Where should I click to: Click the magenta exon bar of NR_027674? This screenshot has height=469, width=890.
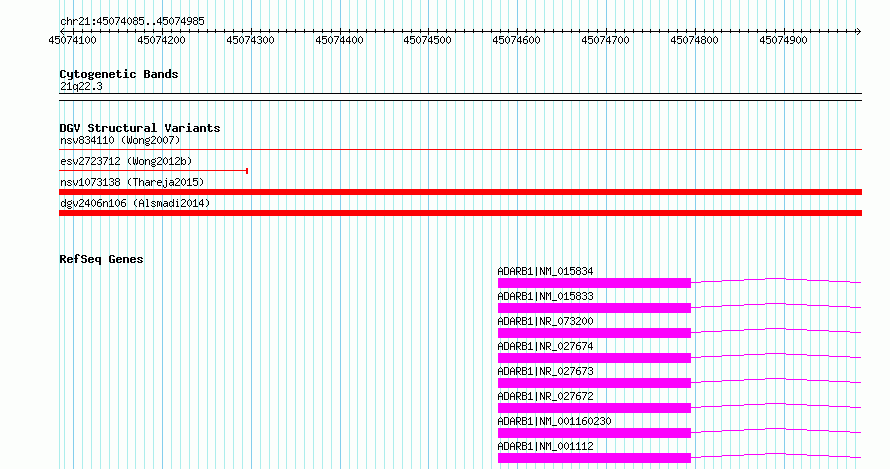coord(594,358)
